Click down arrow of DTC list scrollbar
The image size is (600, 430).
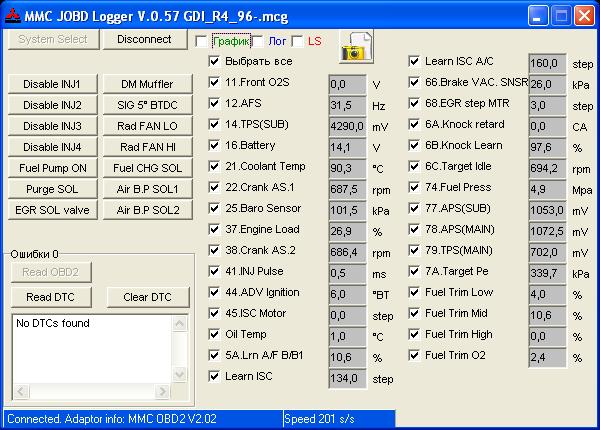pyautogui.click(x=179, y=374)
